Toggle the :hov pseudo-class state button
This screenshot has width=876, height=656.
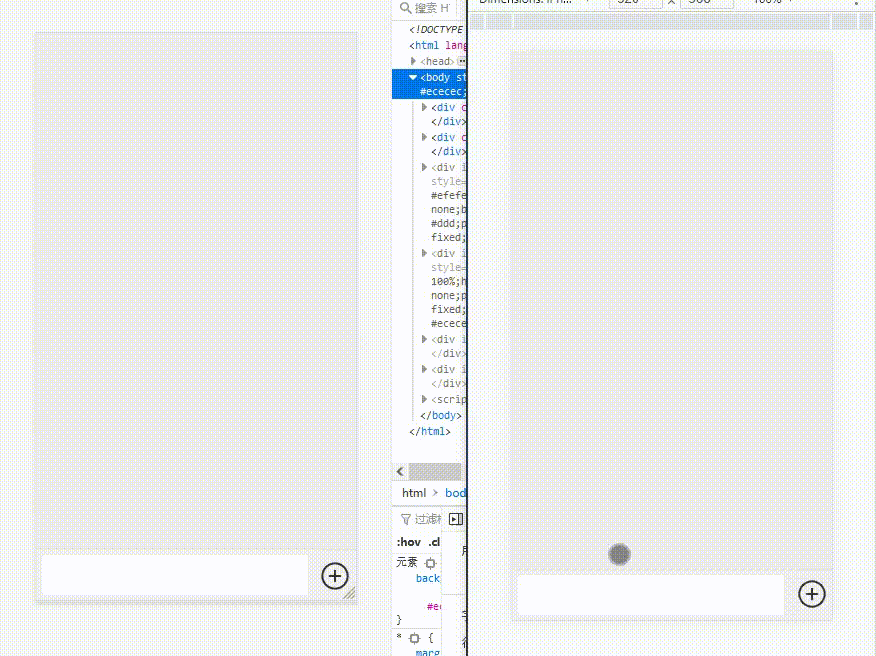409,541
